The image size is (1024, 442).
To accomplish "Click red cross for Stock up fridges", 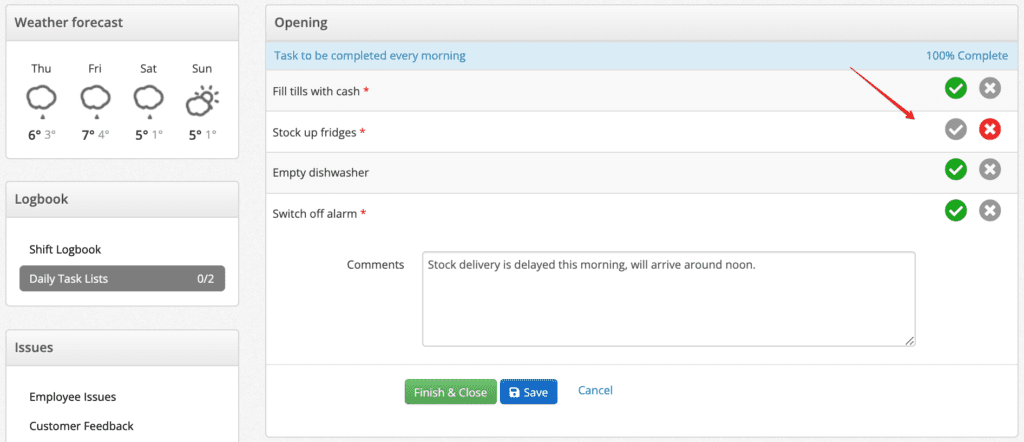I will 990,130.
